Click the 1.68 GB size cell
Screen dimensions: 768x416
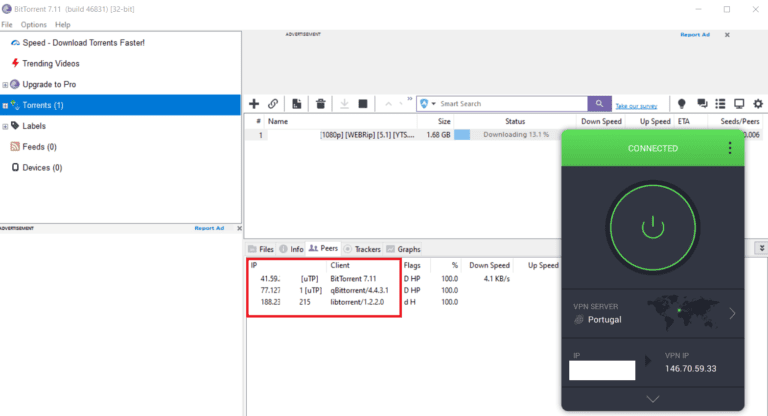tap(438, 135)
